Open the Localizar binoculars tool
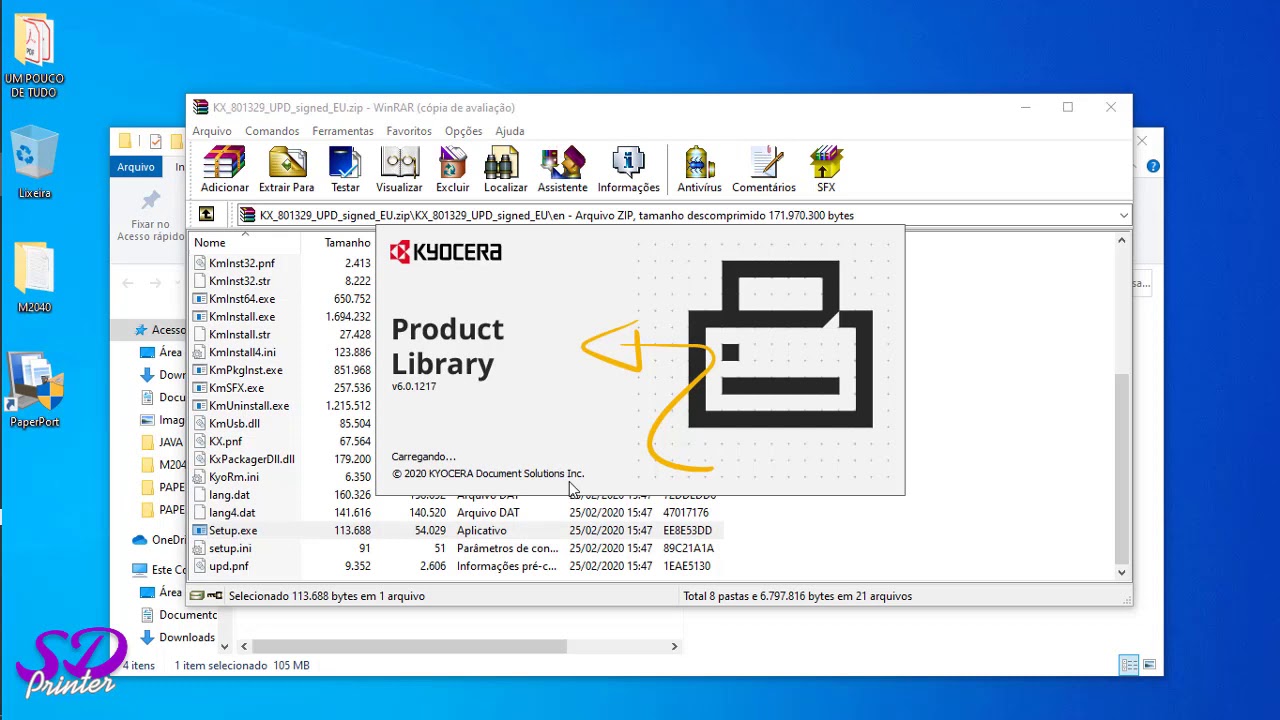 click(x=505, y=170)
